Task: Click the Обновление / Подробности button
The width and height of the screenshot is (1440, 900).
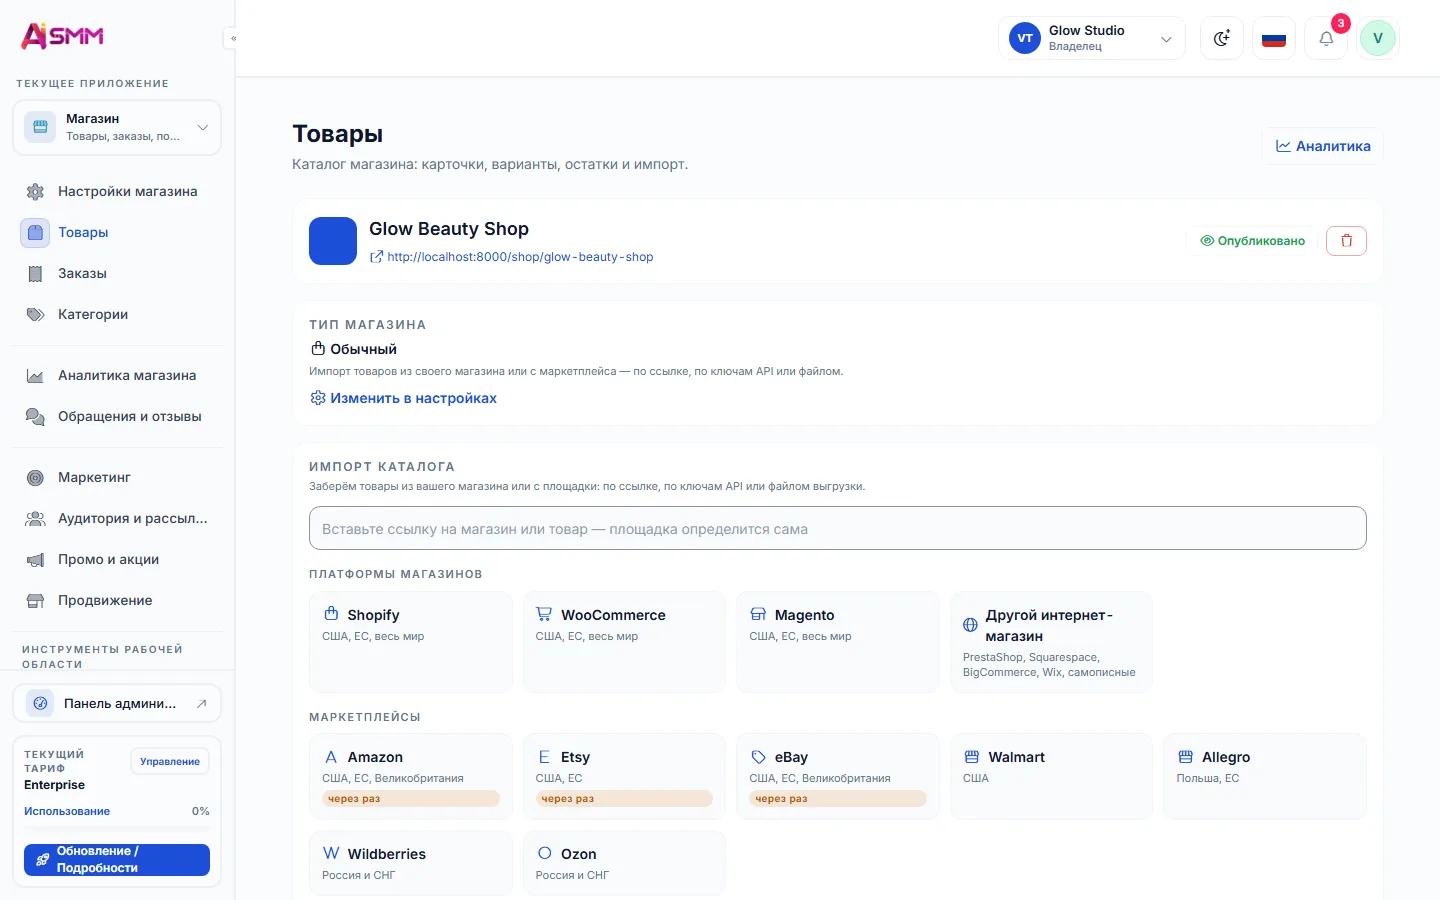Action: click(117, 860)
